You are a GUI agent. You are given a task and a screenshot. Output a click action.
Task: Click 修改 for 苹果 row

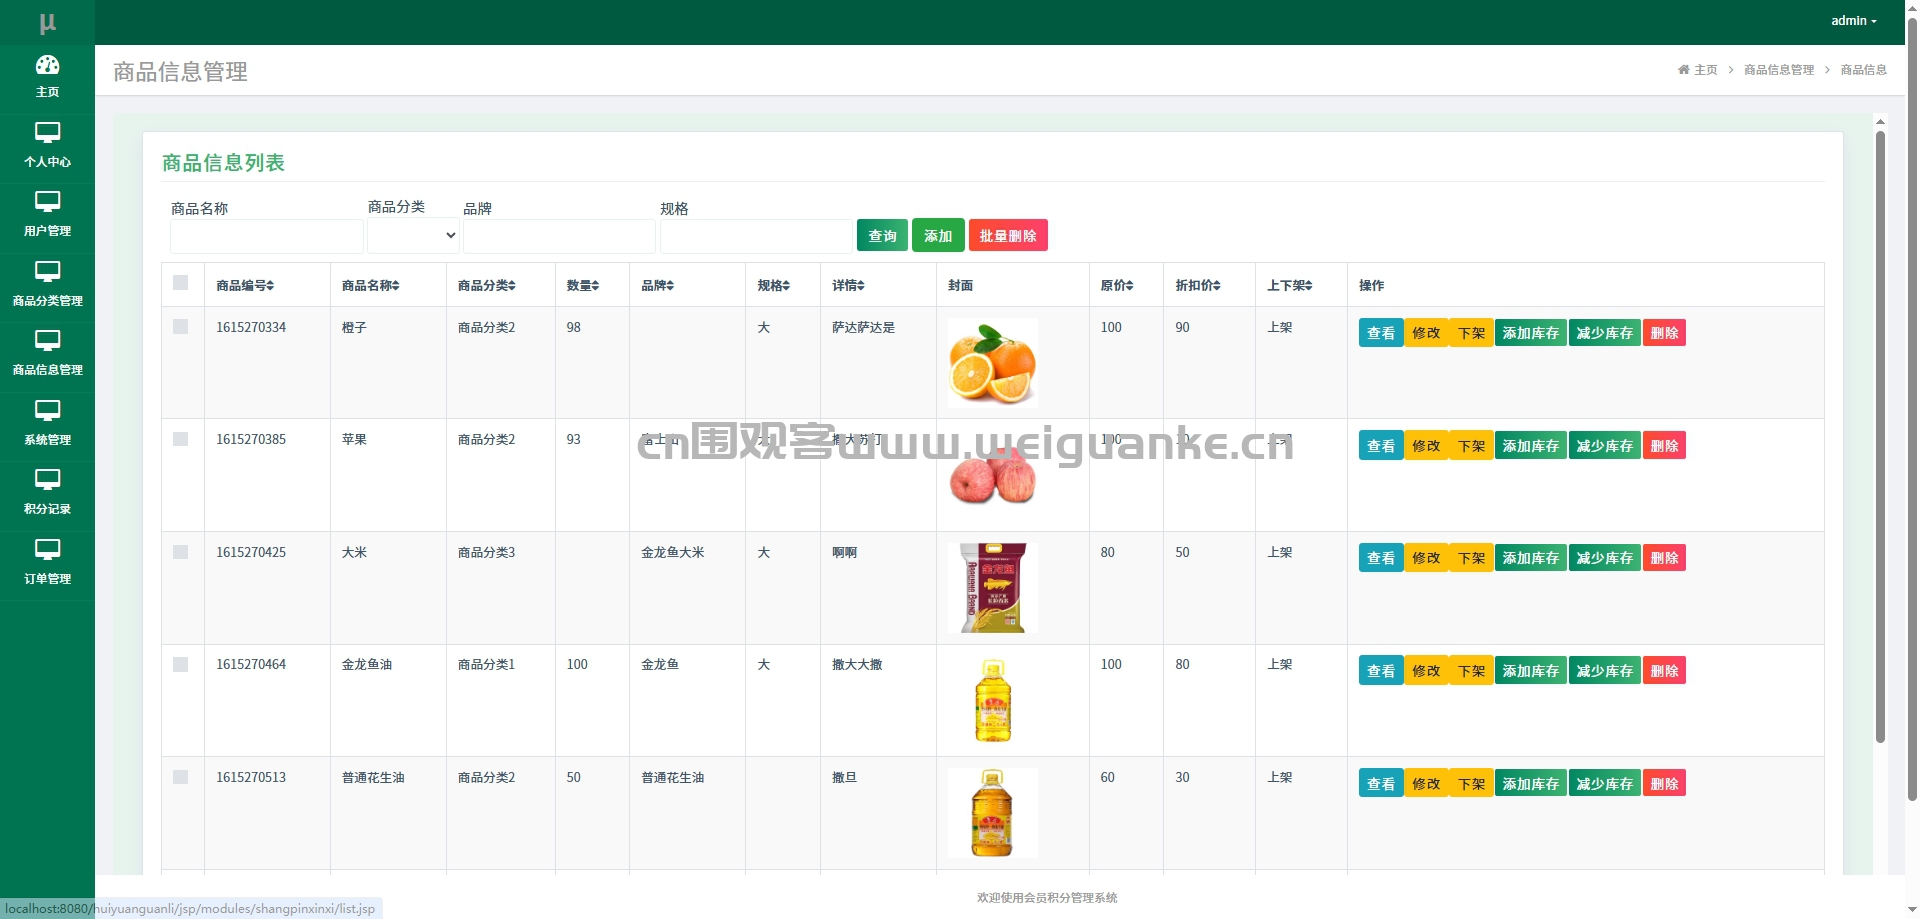click(x=1426, y=445)
